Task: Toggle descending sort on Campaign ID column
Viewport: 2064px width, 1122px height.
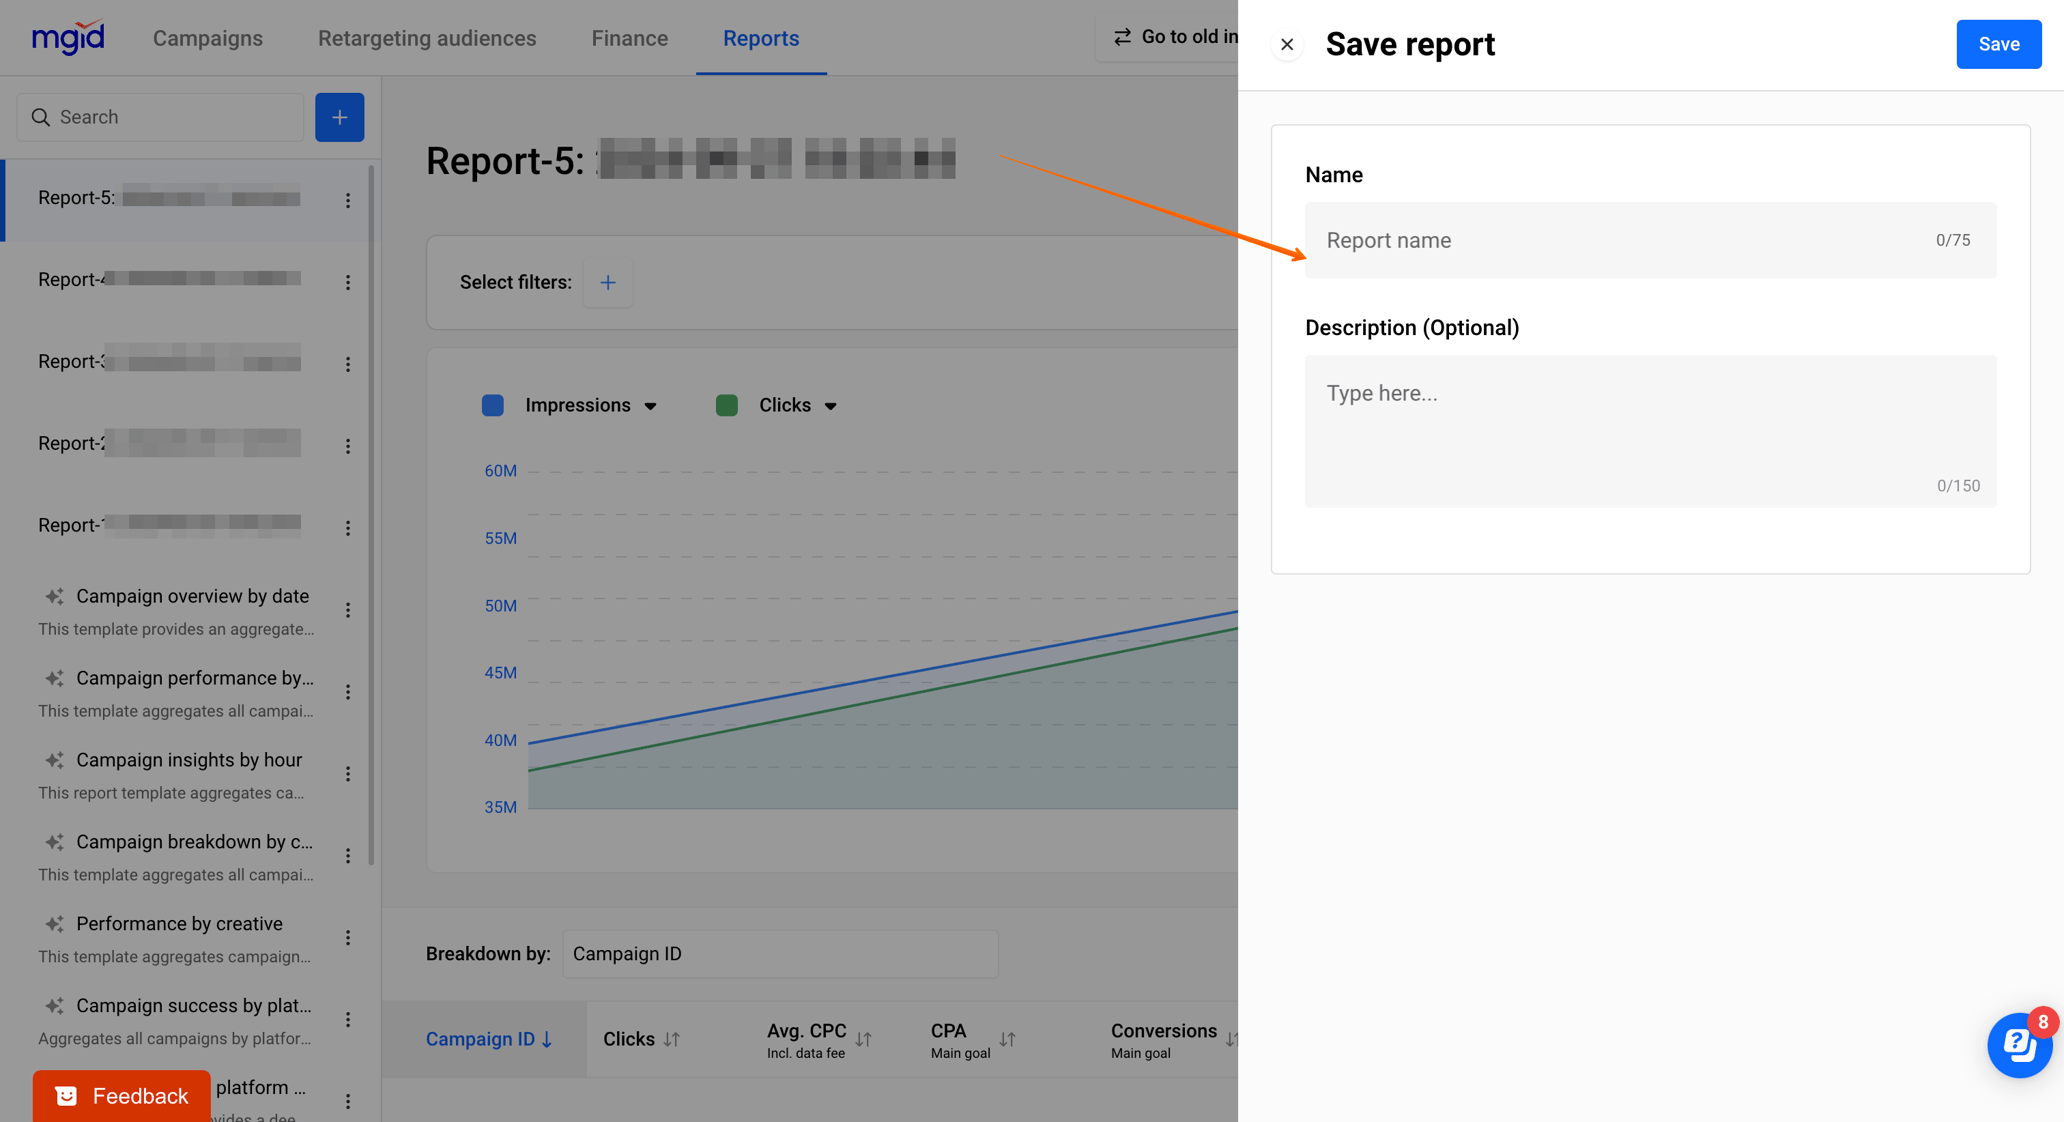Action: 544,1039
